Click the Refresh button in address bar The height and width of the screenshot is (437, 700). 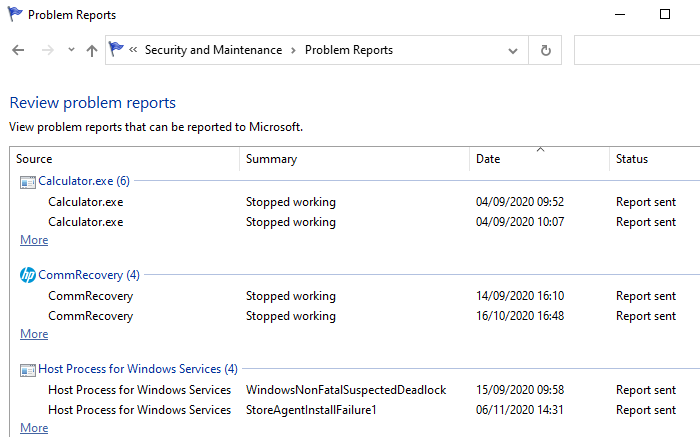pyautogui.click(x=545, y=50)
